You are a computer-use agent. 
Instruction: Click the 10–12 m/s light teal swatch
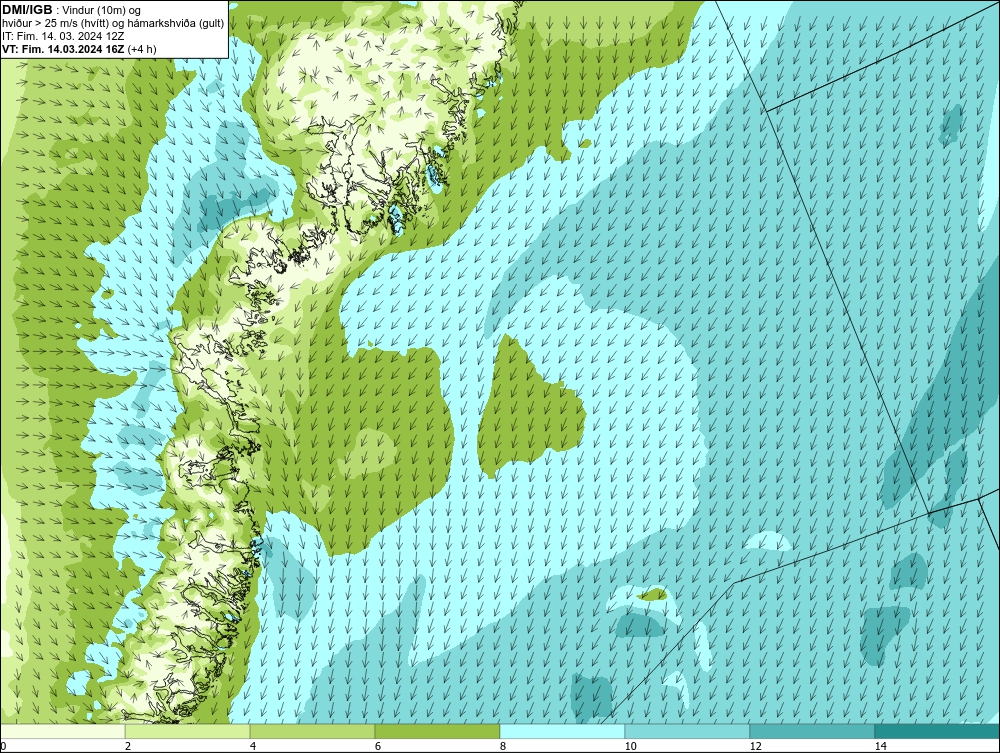point(688,731)
